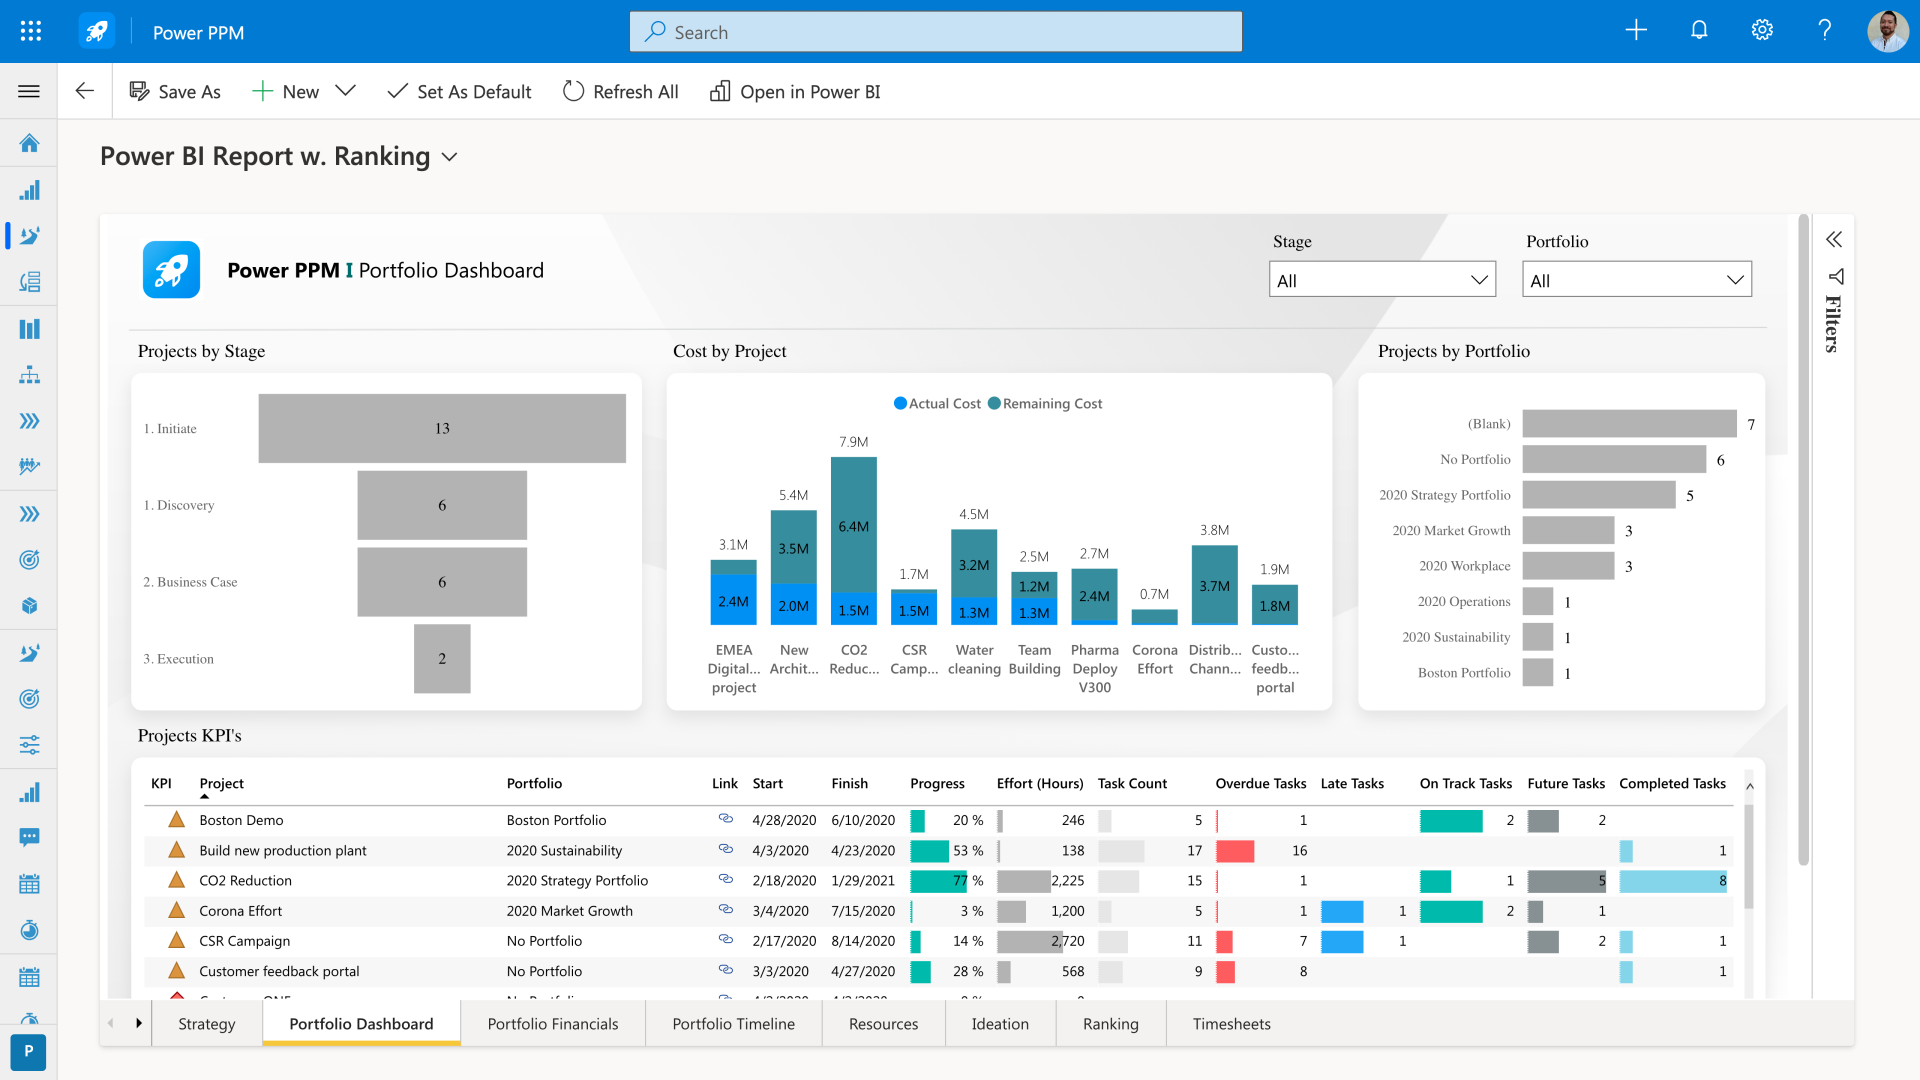Sort by Progress column header

point(937,784)
